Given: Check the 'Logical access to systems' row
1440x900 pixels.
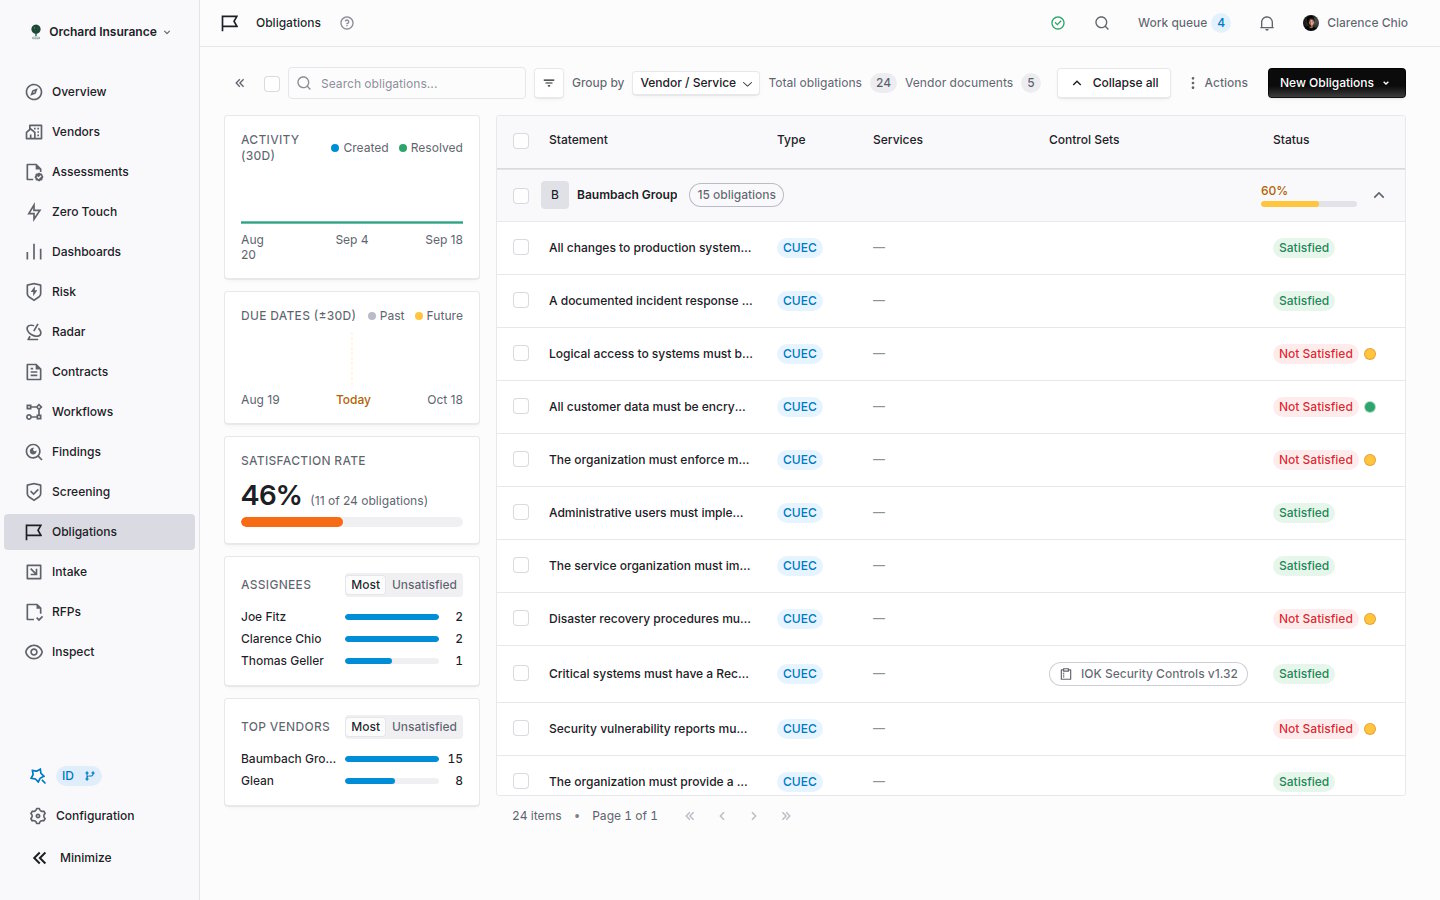Looking at the screenshot, I should 521,354.
